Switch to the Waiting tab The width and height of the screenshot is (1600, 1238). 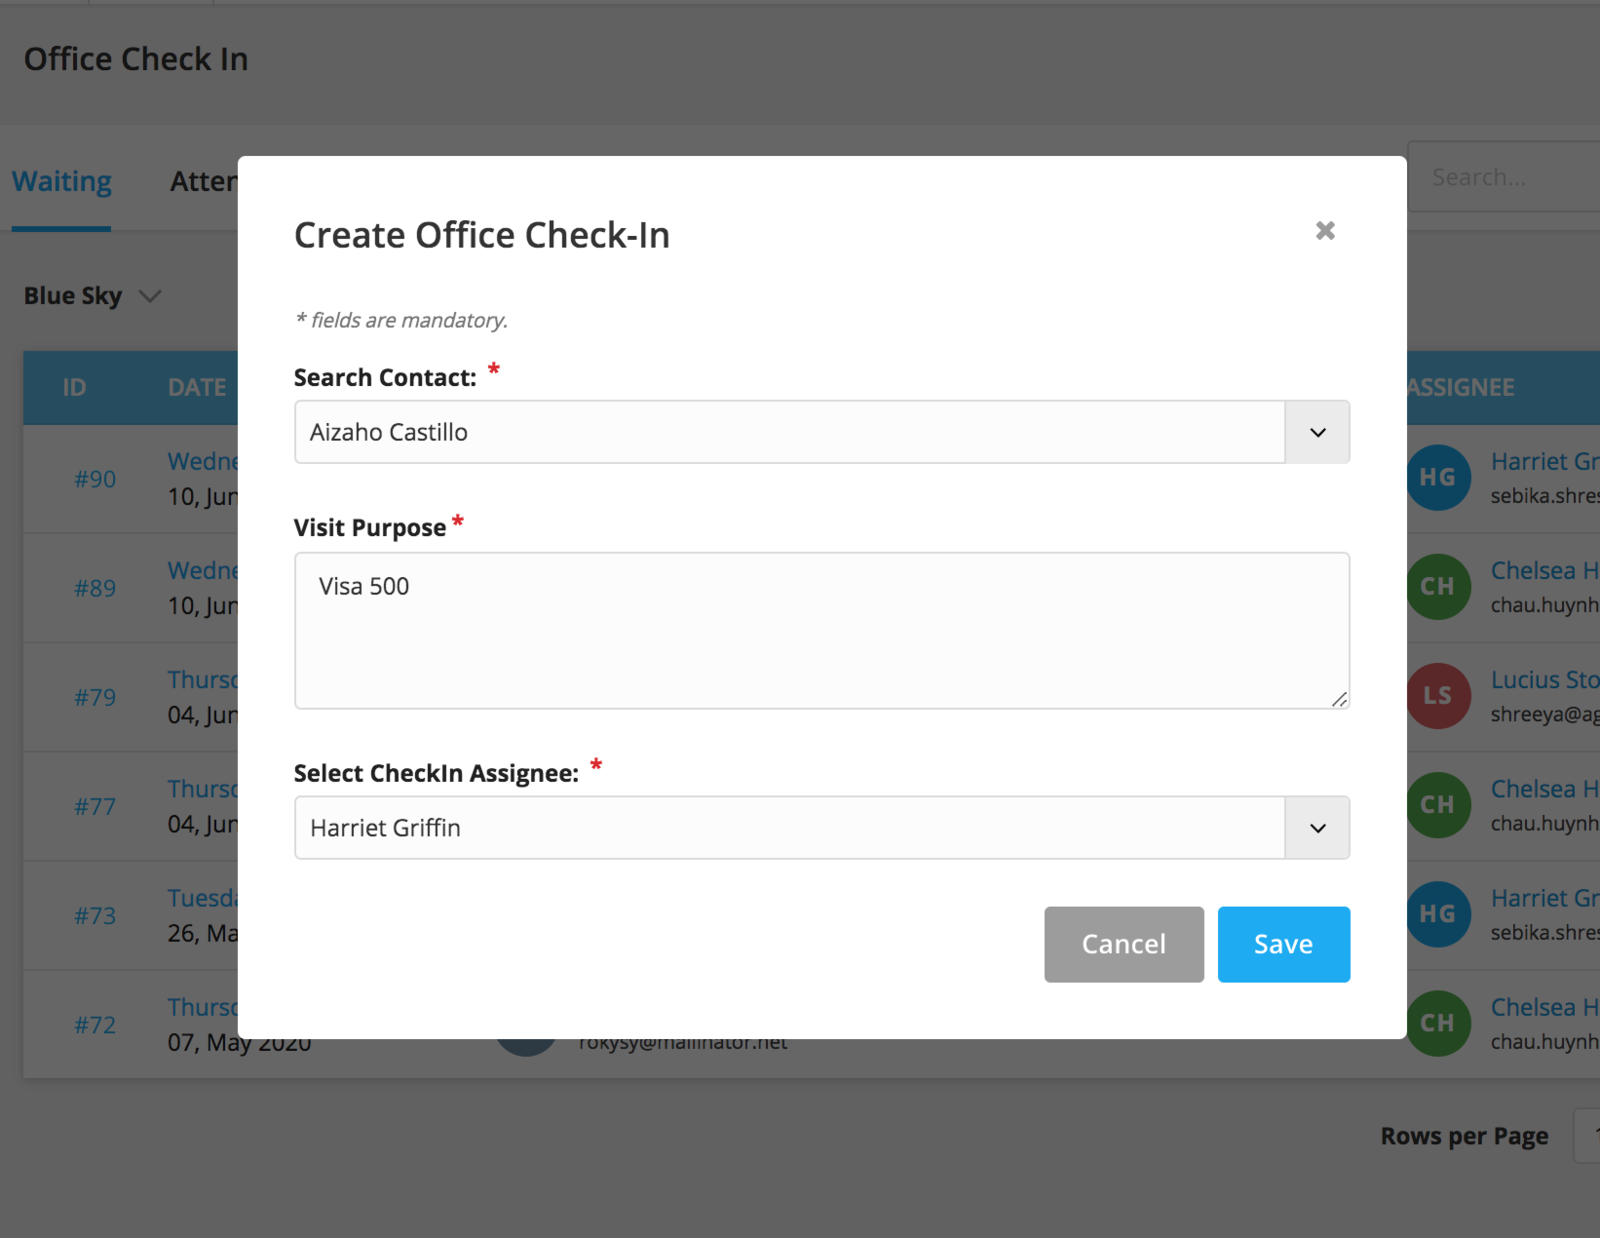(62, 182)
